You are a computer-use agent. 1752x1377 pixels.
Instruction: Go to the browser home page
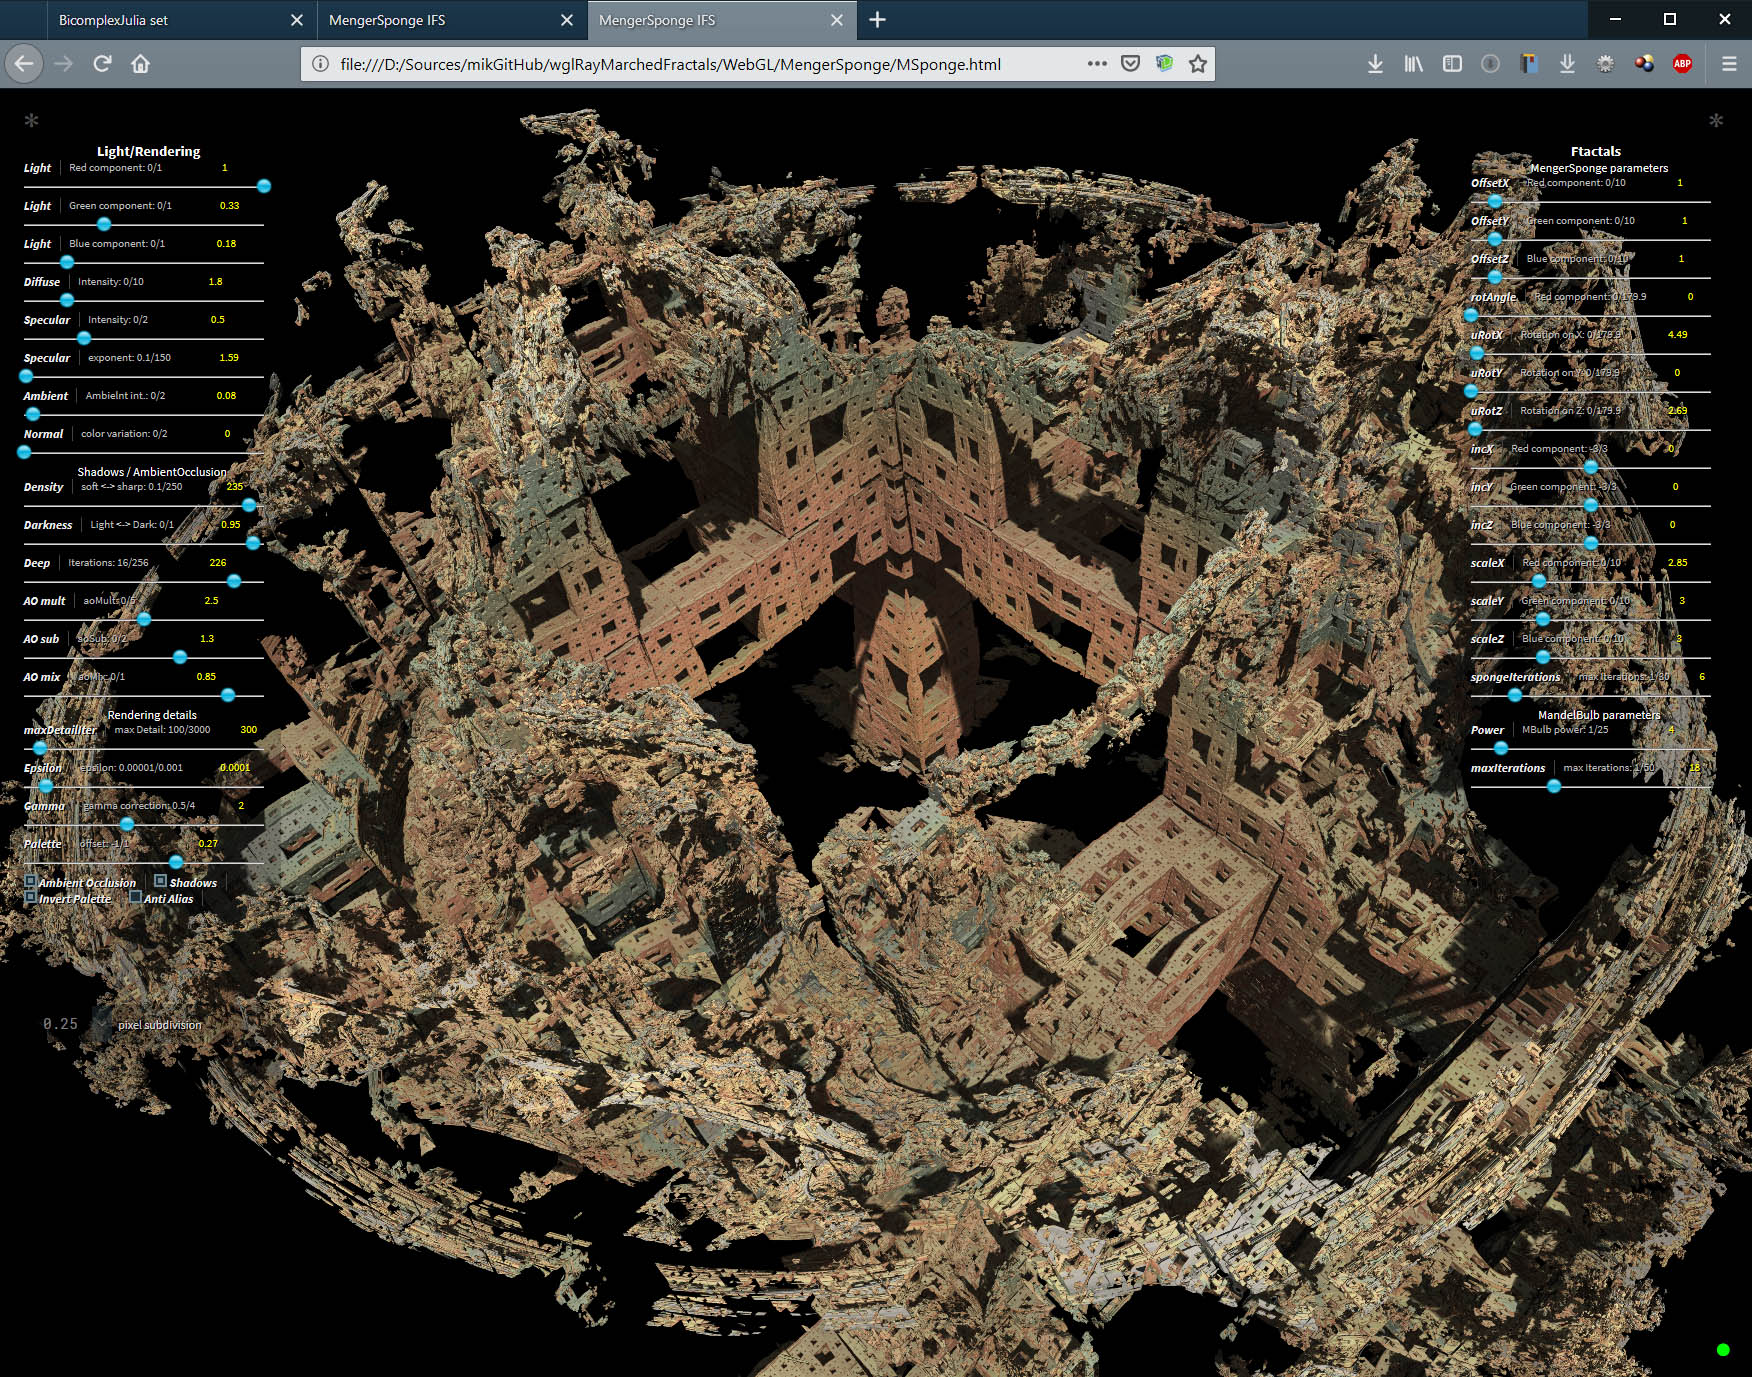(140, 64)
